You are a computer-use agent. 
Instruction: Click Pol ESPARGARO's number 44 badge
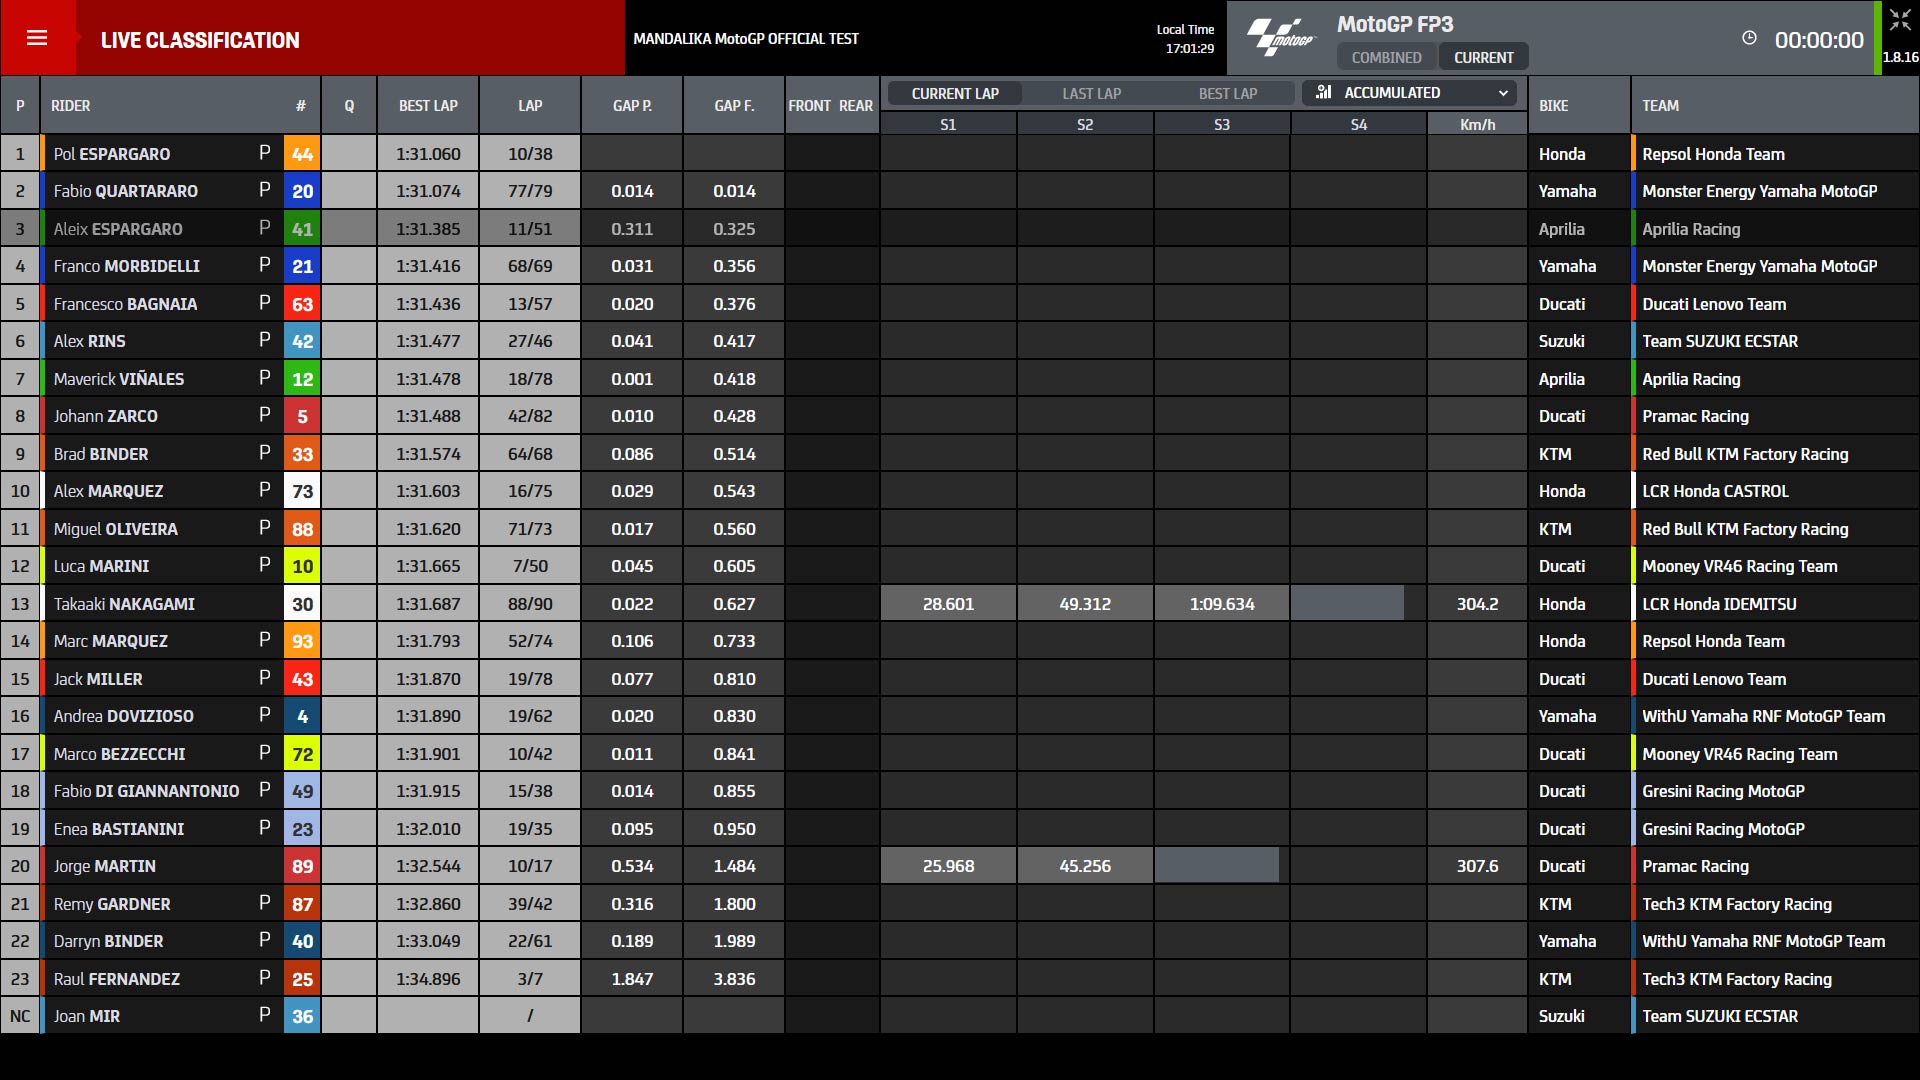point(302,154)
